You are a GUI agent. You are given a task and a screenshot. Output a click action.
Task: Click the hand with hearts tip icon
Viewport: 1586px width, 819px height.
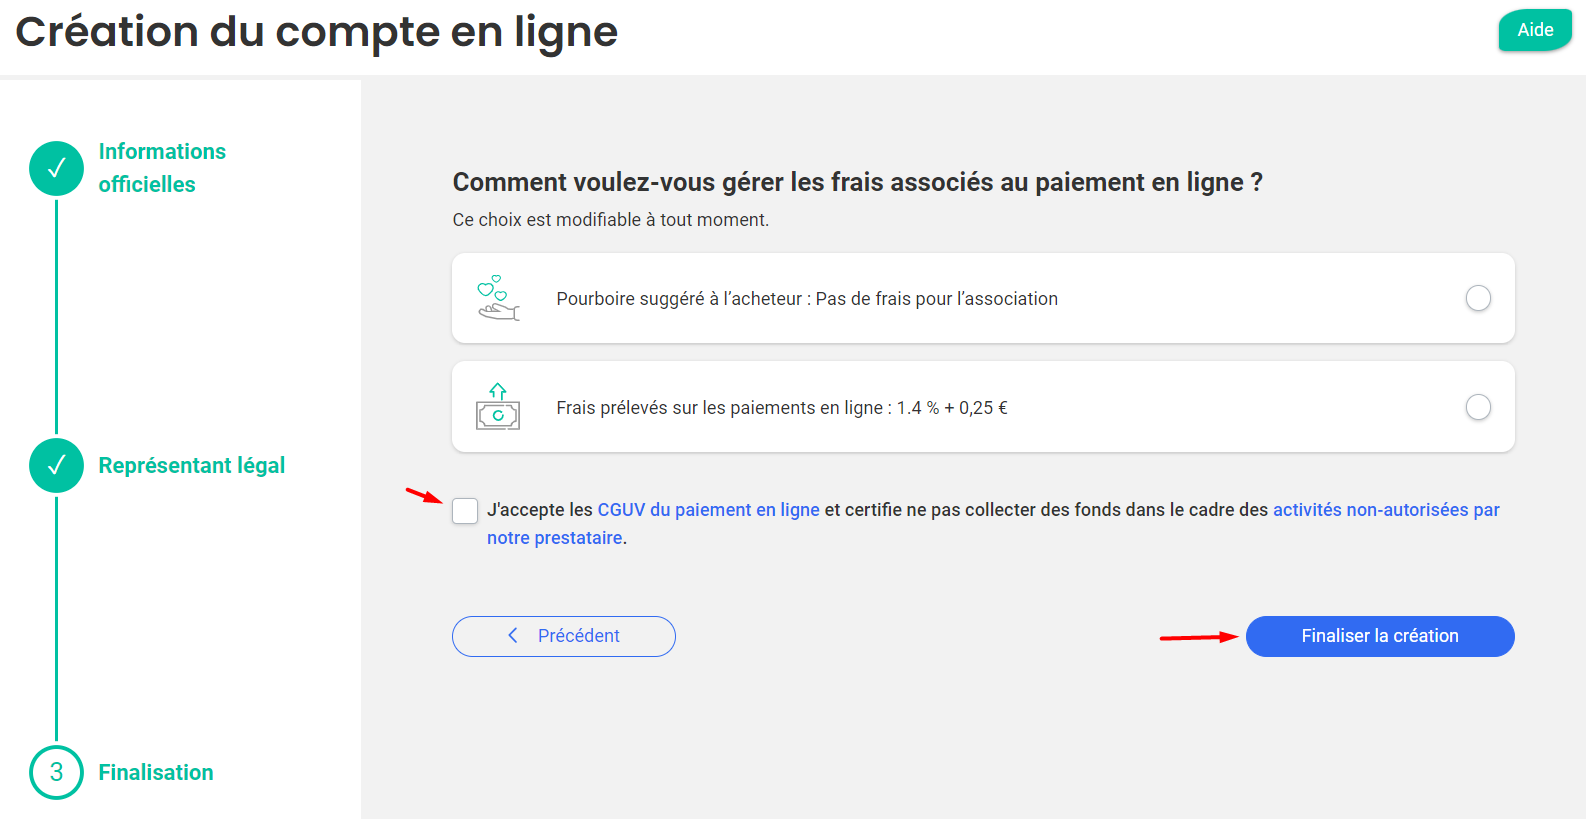[x=498, y=298]
